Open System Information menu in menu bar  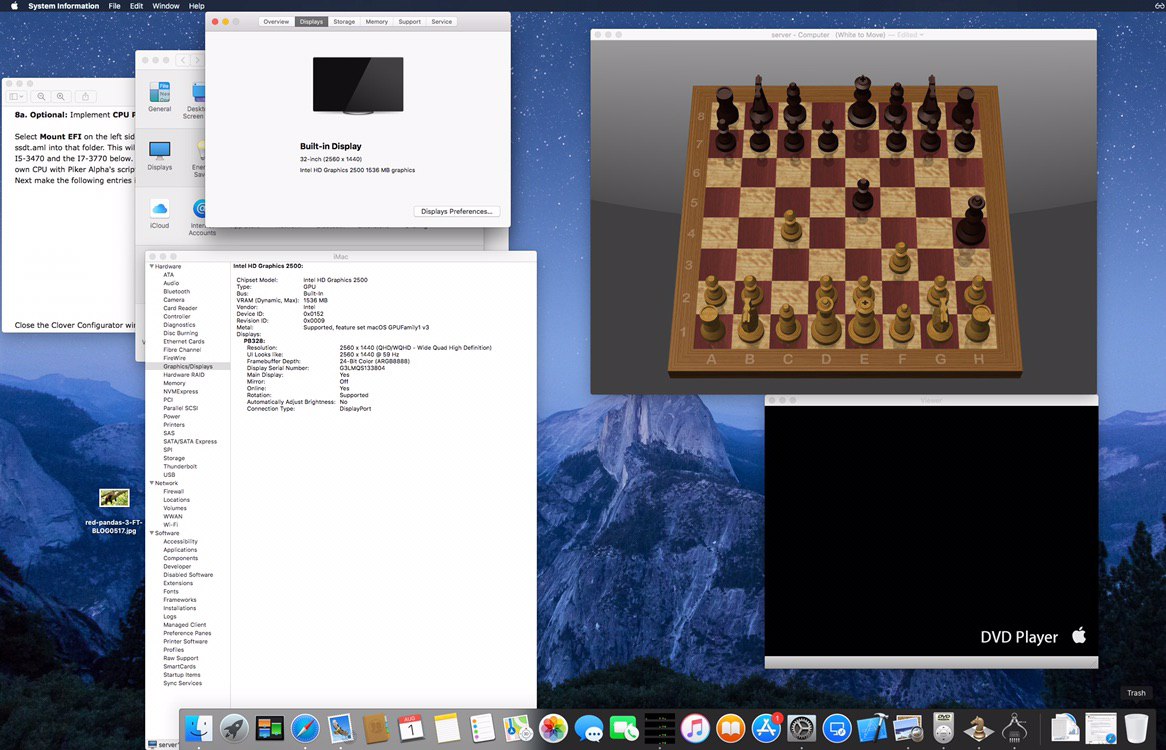[63, 6]
